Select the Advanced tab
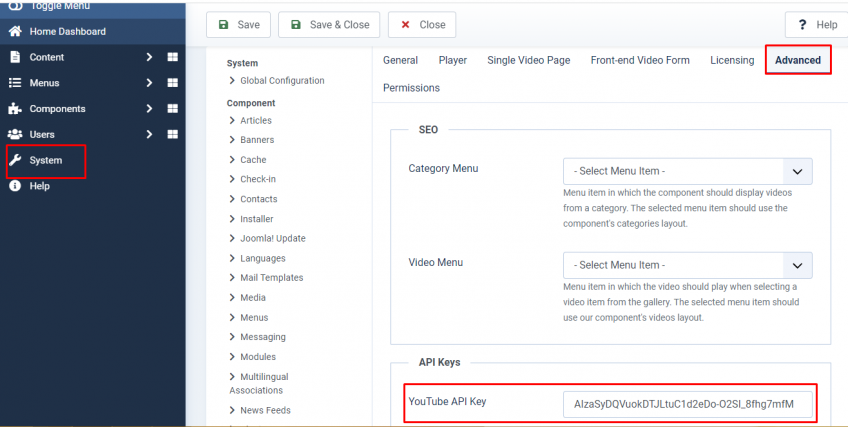 click(x=798, y=60)
